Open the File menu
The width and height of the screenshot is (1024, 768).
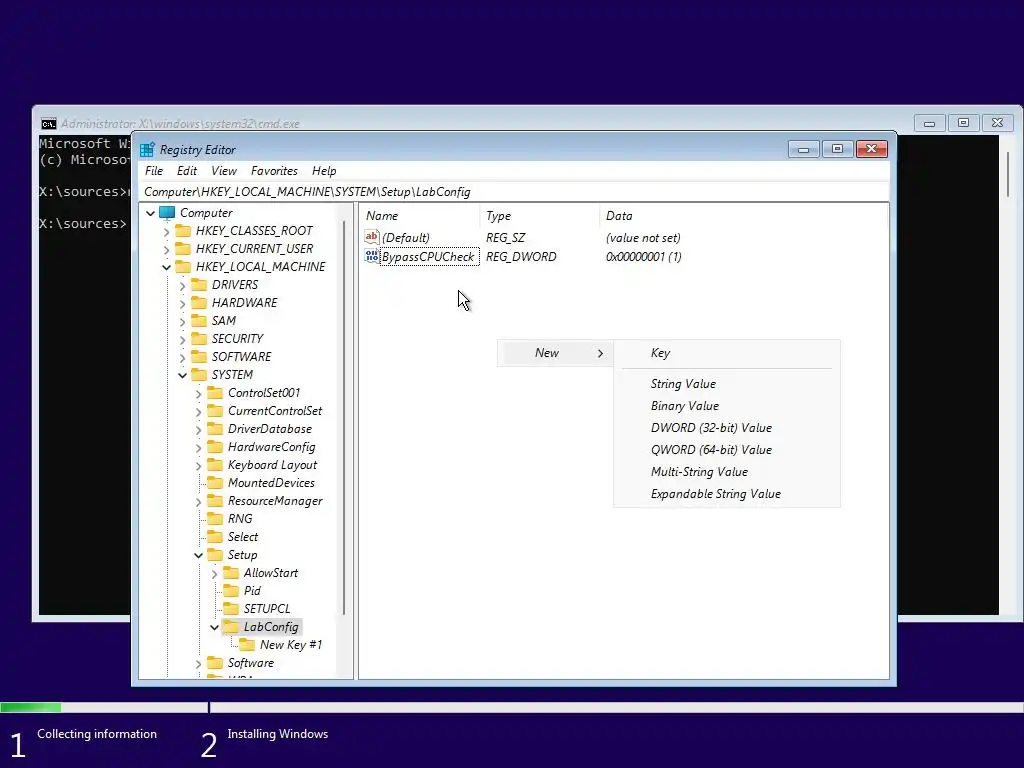coord(154,171)
